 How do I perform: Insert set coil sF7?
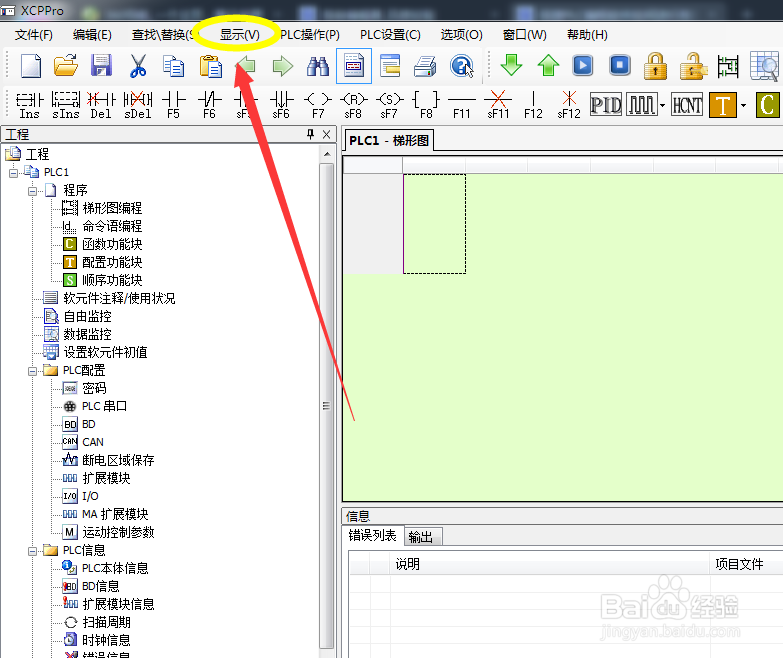tap(389, 105)
